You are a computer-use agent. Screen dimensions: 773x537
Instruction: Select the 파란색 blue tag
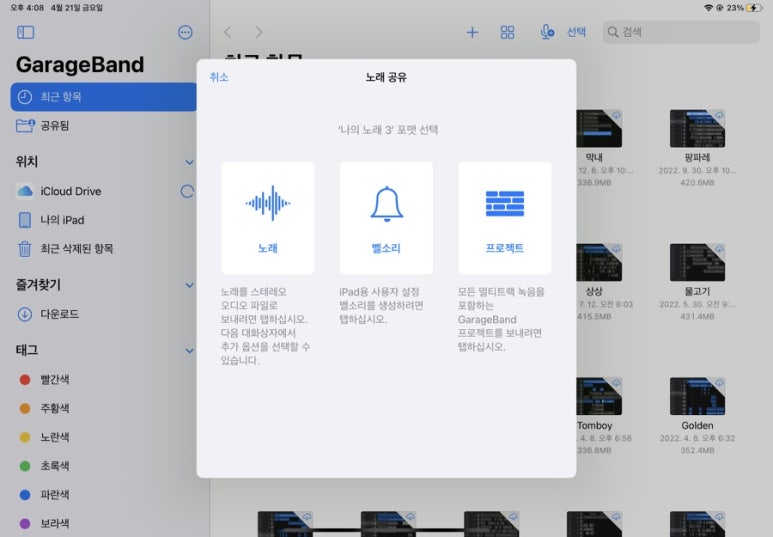[104, 495]
